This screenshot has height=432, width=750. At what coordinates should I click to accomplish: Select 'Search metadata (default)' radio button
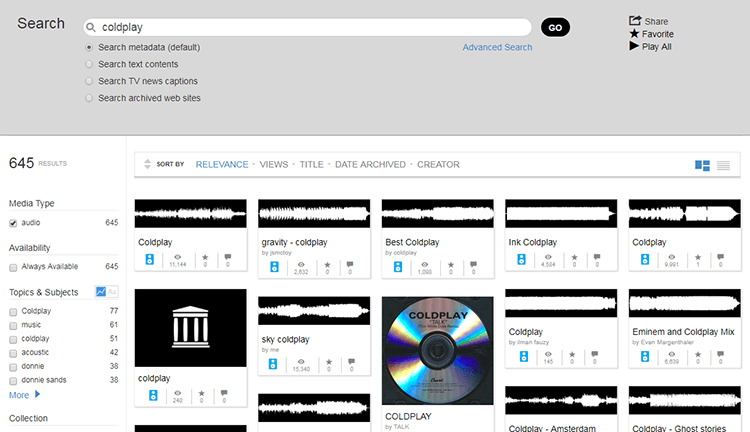89,47
